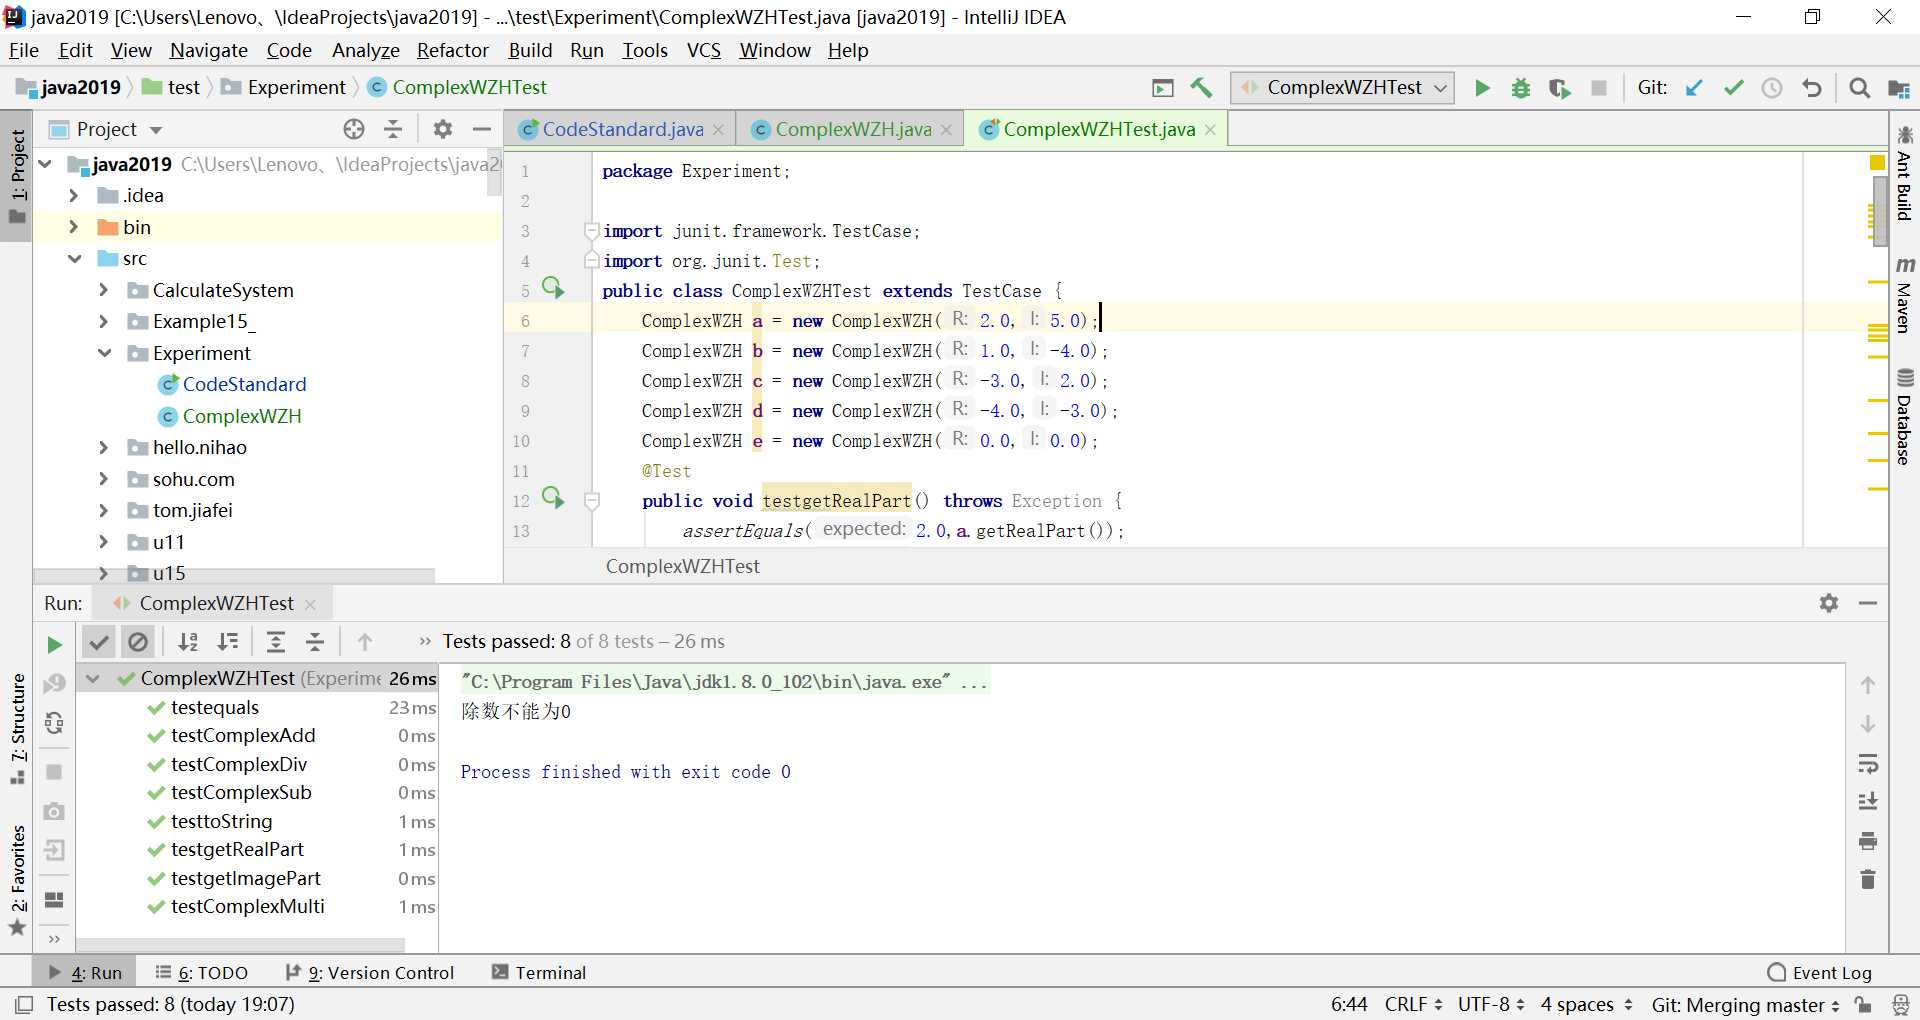
Task: Click run gutter icon beside class ComplexWZHTest
Action: 553,288
